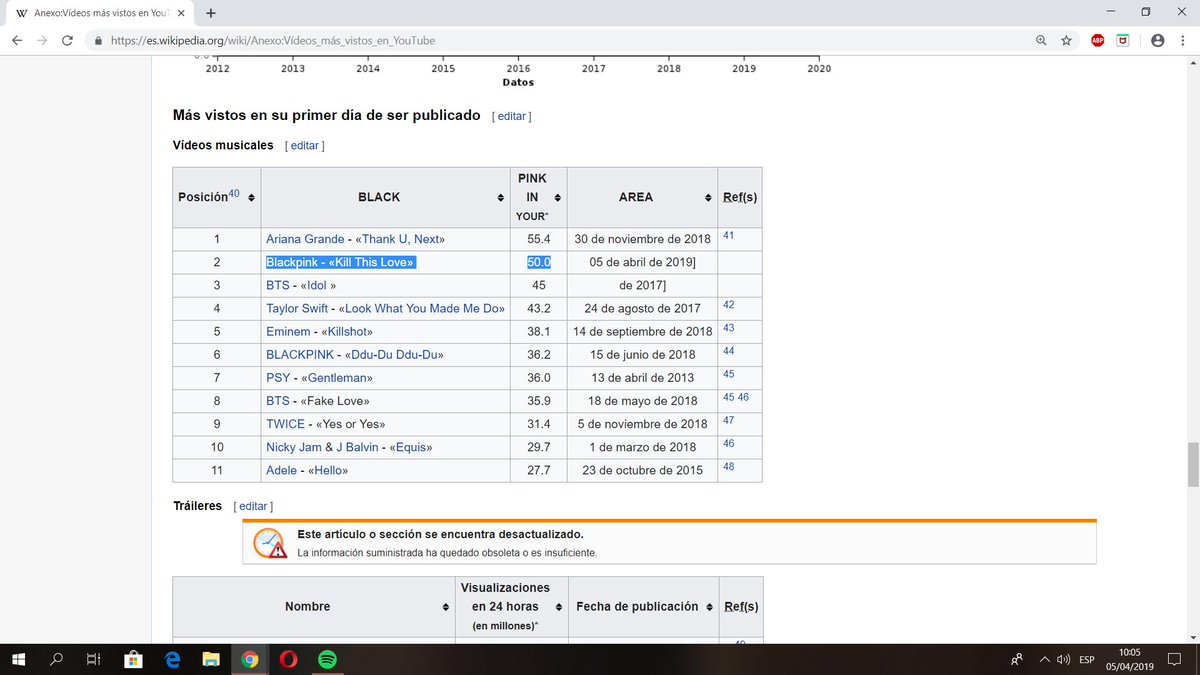Screen dimensions: 1200x675
Task: Open a new browser tab
Action: [211, 13]
